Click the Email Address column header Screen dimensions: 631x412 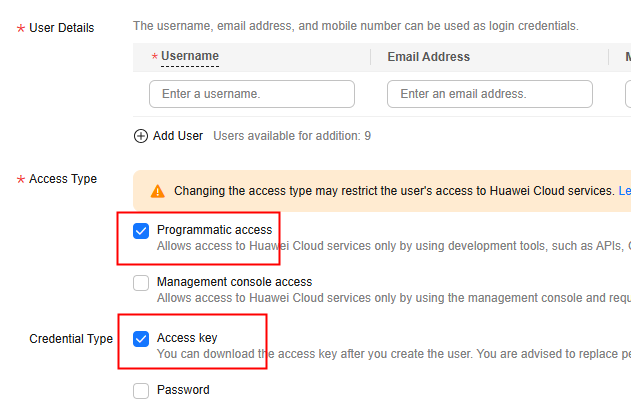click(429, 57)
